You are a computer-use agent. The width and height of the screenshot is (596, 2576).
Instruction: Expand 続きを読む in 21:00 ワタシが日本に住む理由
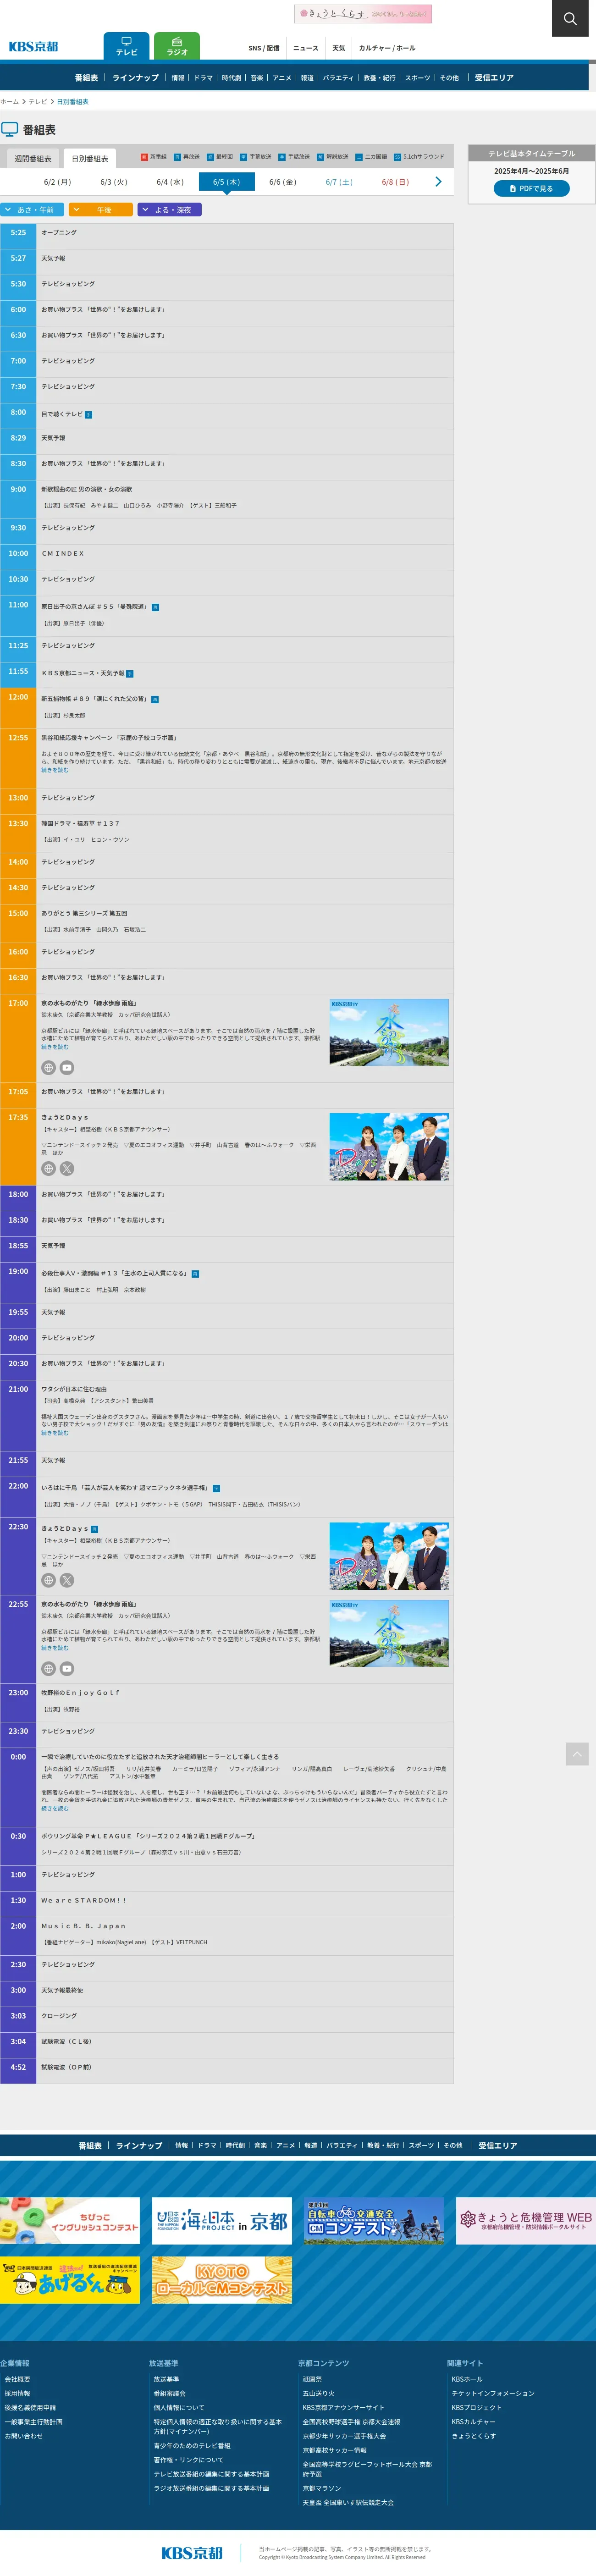55,1433
